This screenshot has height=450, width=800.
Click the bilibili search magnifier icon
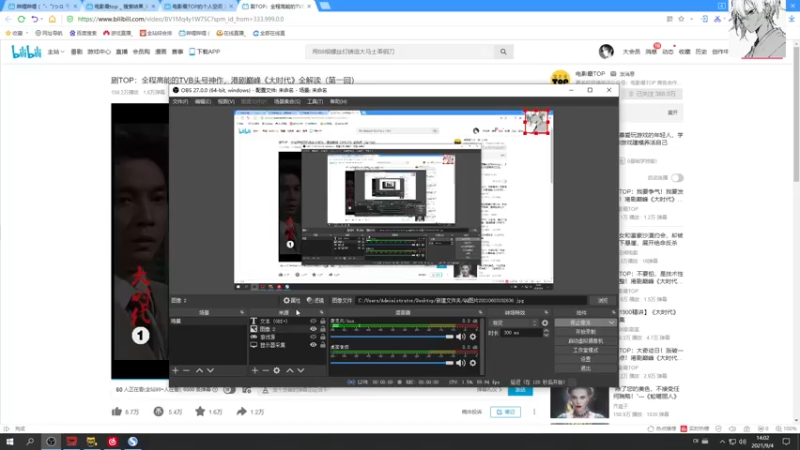coord(503,52)
